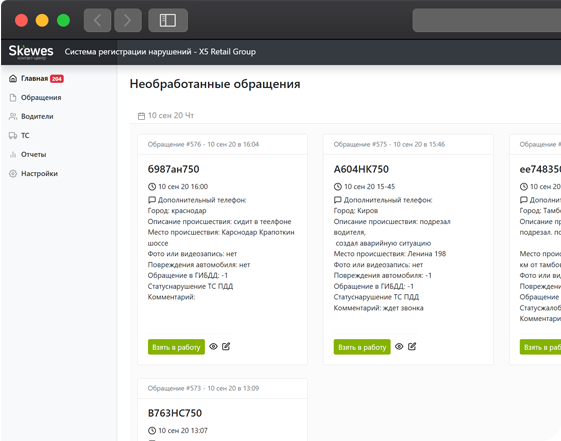Click the Skewes logo in header
The width and height of the screenshot is (561, 441).
point(31,52)
